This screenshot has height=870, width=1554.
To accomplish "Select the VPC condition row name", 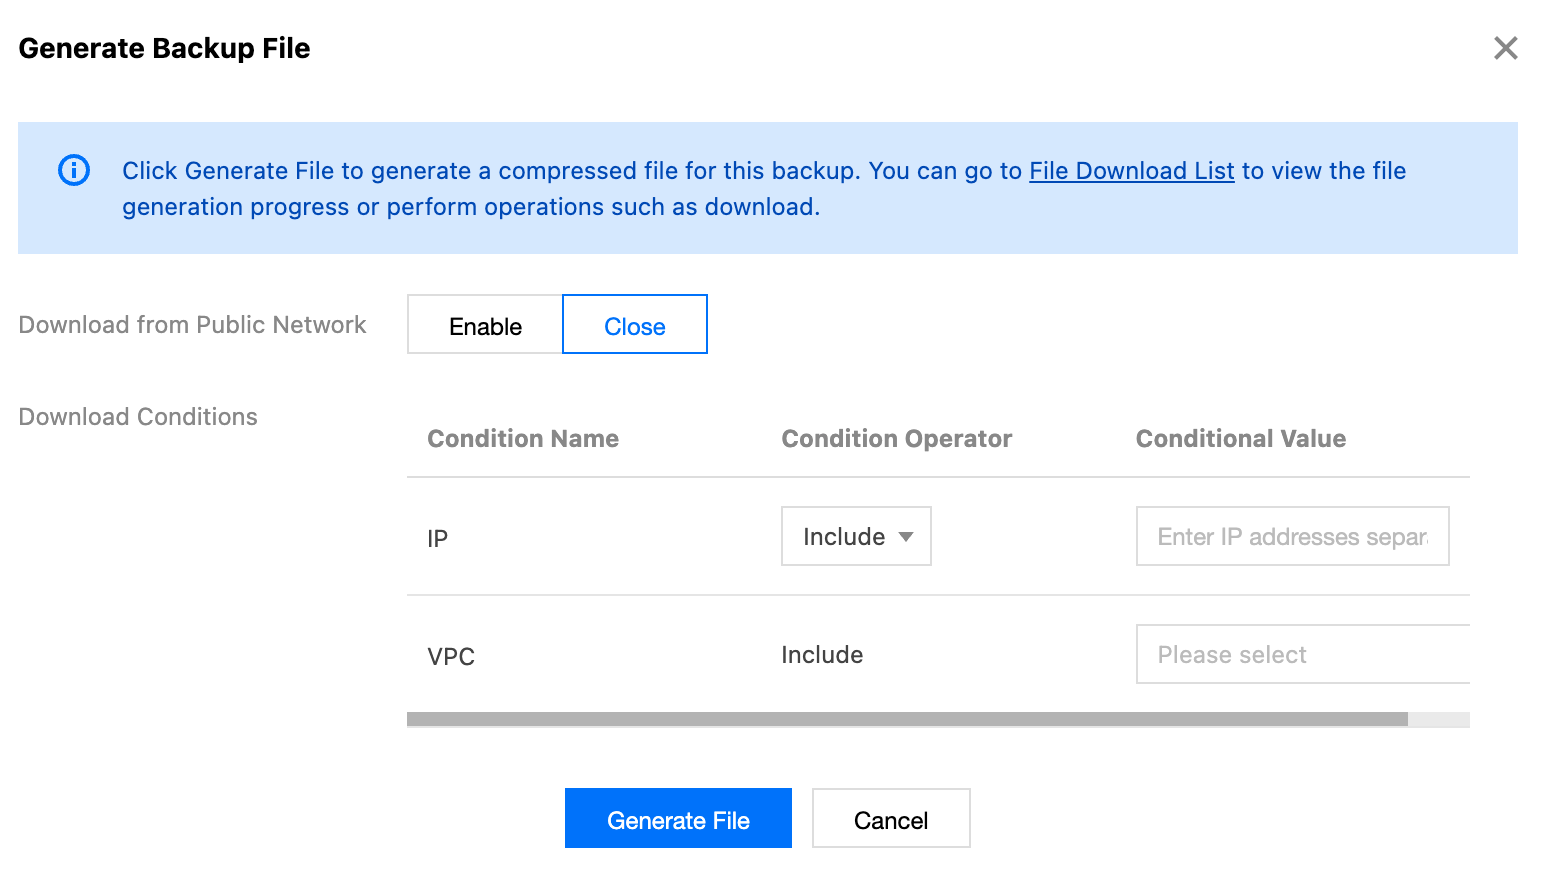I will (x=451, y=657).
